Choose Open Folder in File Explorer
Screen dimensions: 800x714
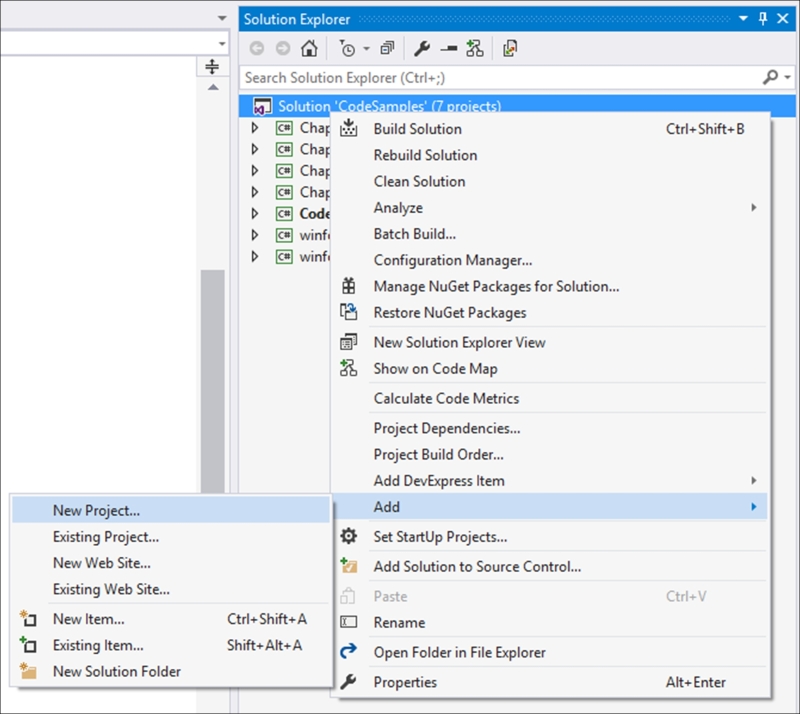pyautogui.click(x=550, y=653)
